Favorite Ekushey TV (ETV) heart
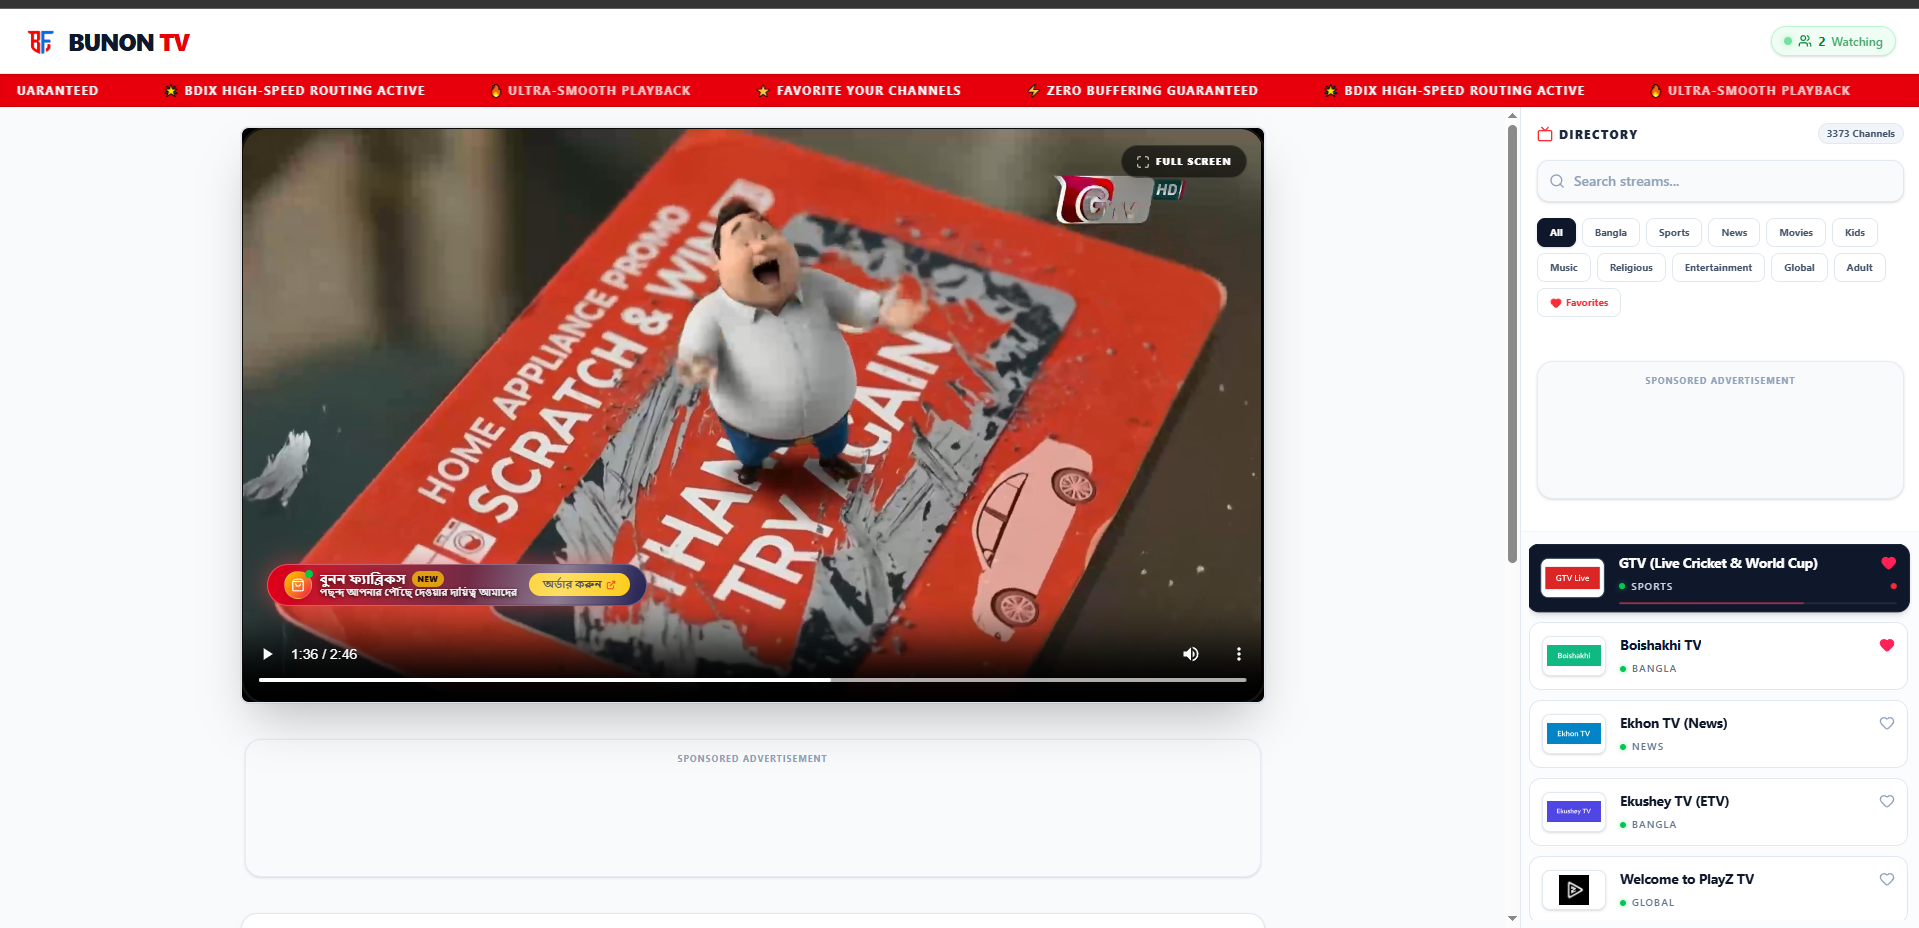This screenshot has height=928, width=1919. click(1887, 801)
